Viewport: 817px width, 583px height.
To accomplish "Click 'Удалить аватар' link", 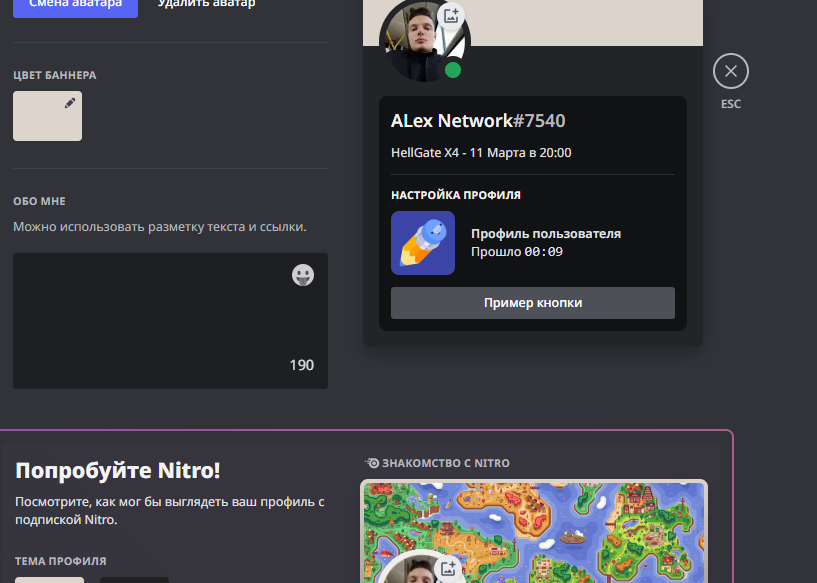I will (206, 5).
